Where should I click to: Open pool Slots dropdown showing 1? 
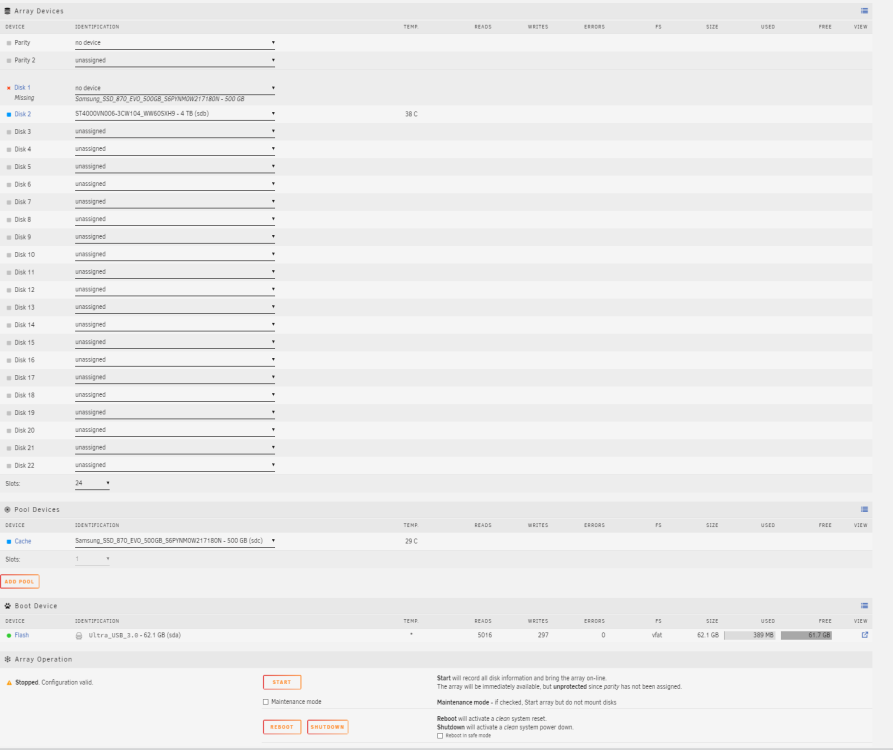tap(92, 559)
